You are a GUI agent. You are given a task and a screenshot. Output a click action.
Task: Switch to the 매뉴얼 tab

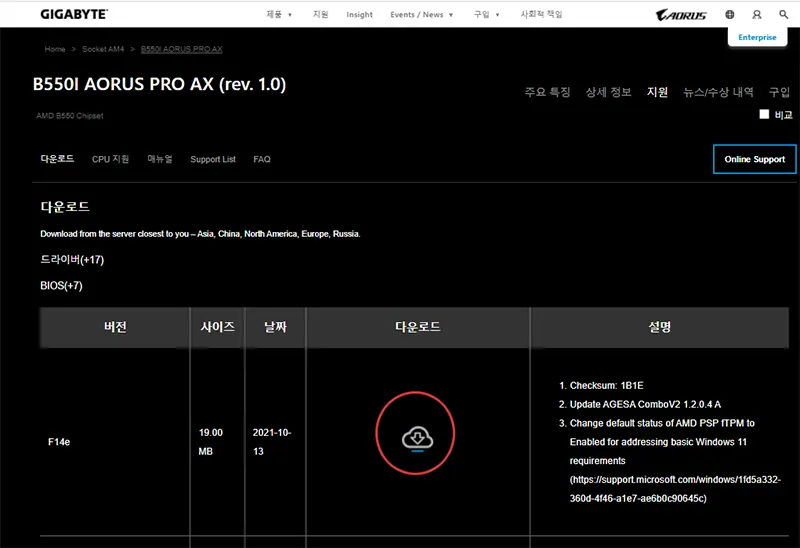160,159
